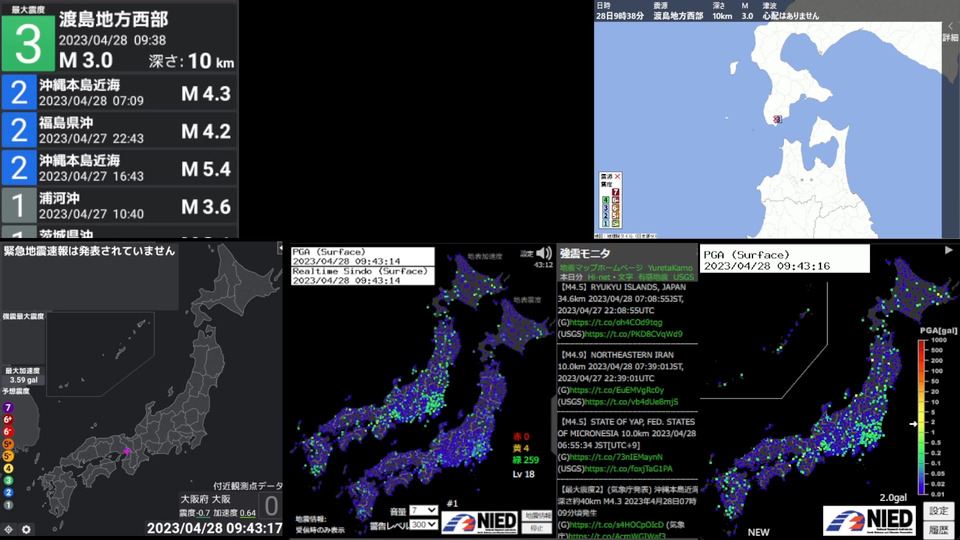Click the 地震情報 button

click(x=537, y=516)
